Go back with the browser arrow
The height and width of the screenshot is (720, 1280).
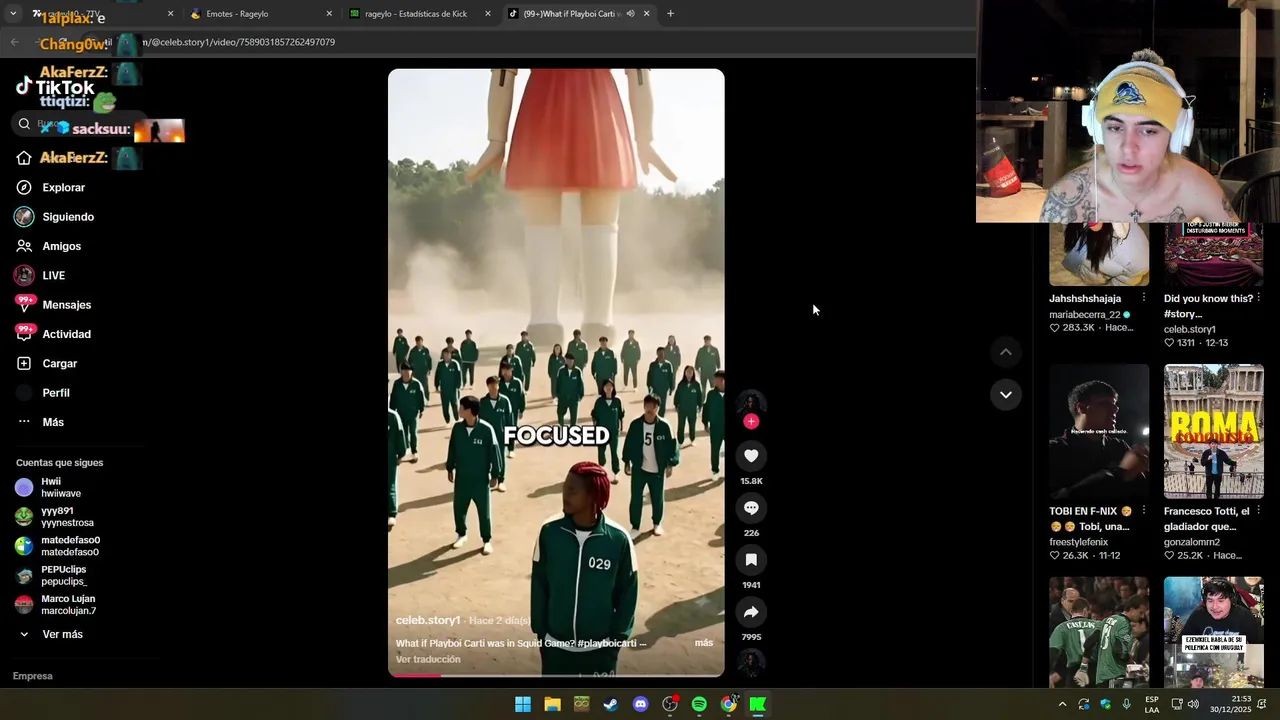pyautogui.click(x=14, y=42)
